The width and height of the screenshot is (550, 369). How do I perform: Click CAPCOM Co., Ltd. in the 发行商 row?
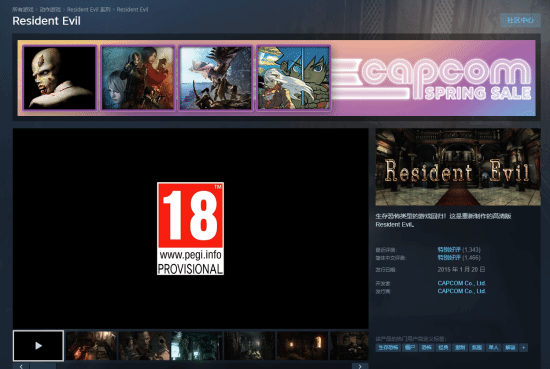click(462, 291)
